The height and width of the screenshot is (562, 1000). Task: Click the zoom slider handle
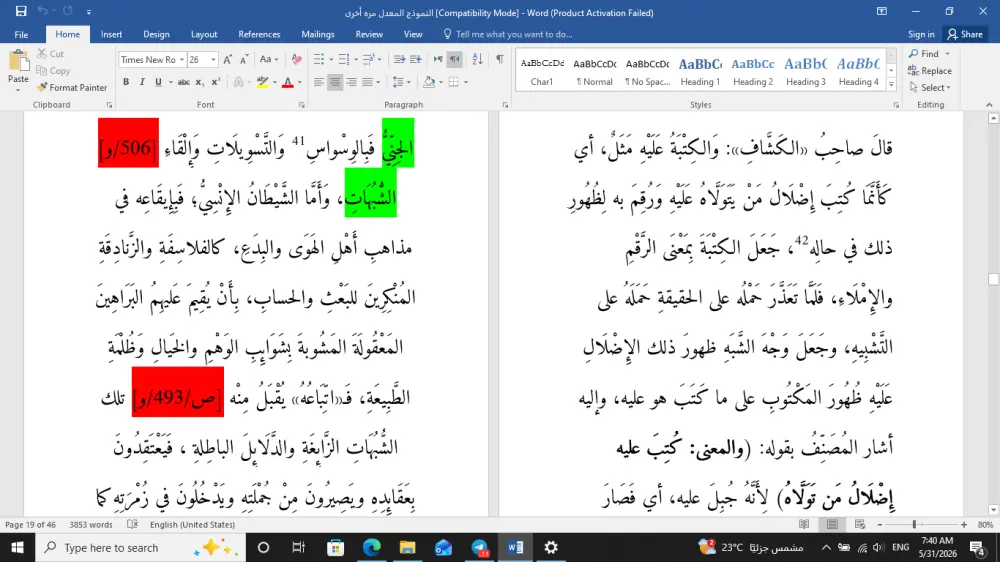(x=914, y=524)
